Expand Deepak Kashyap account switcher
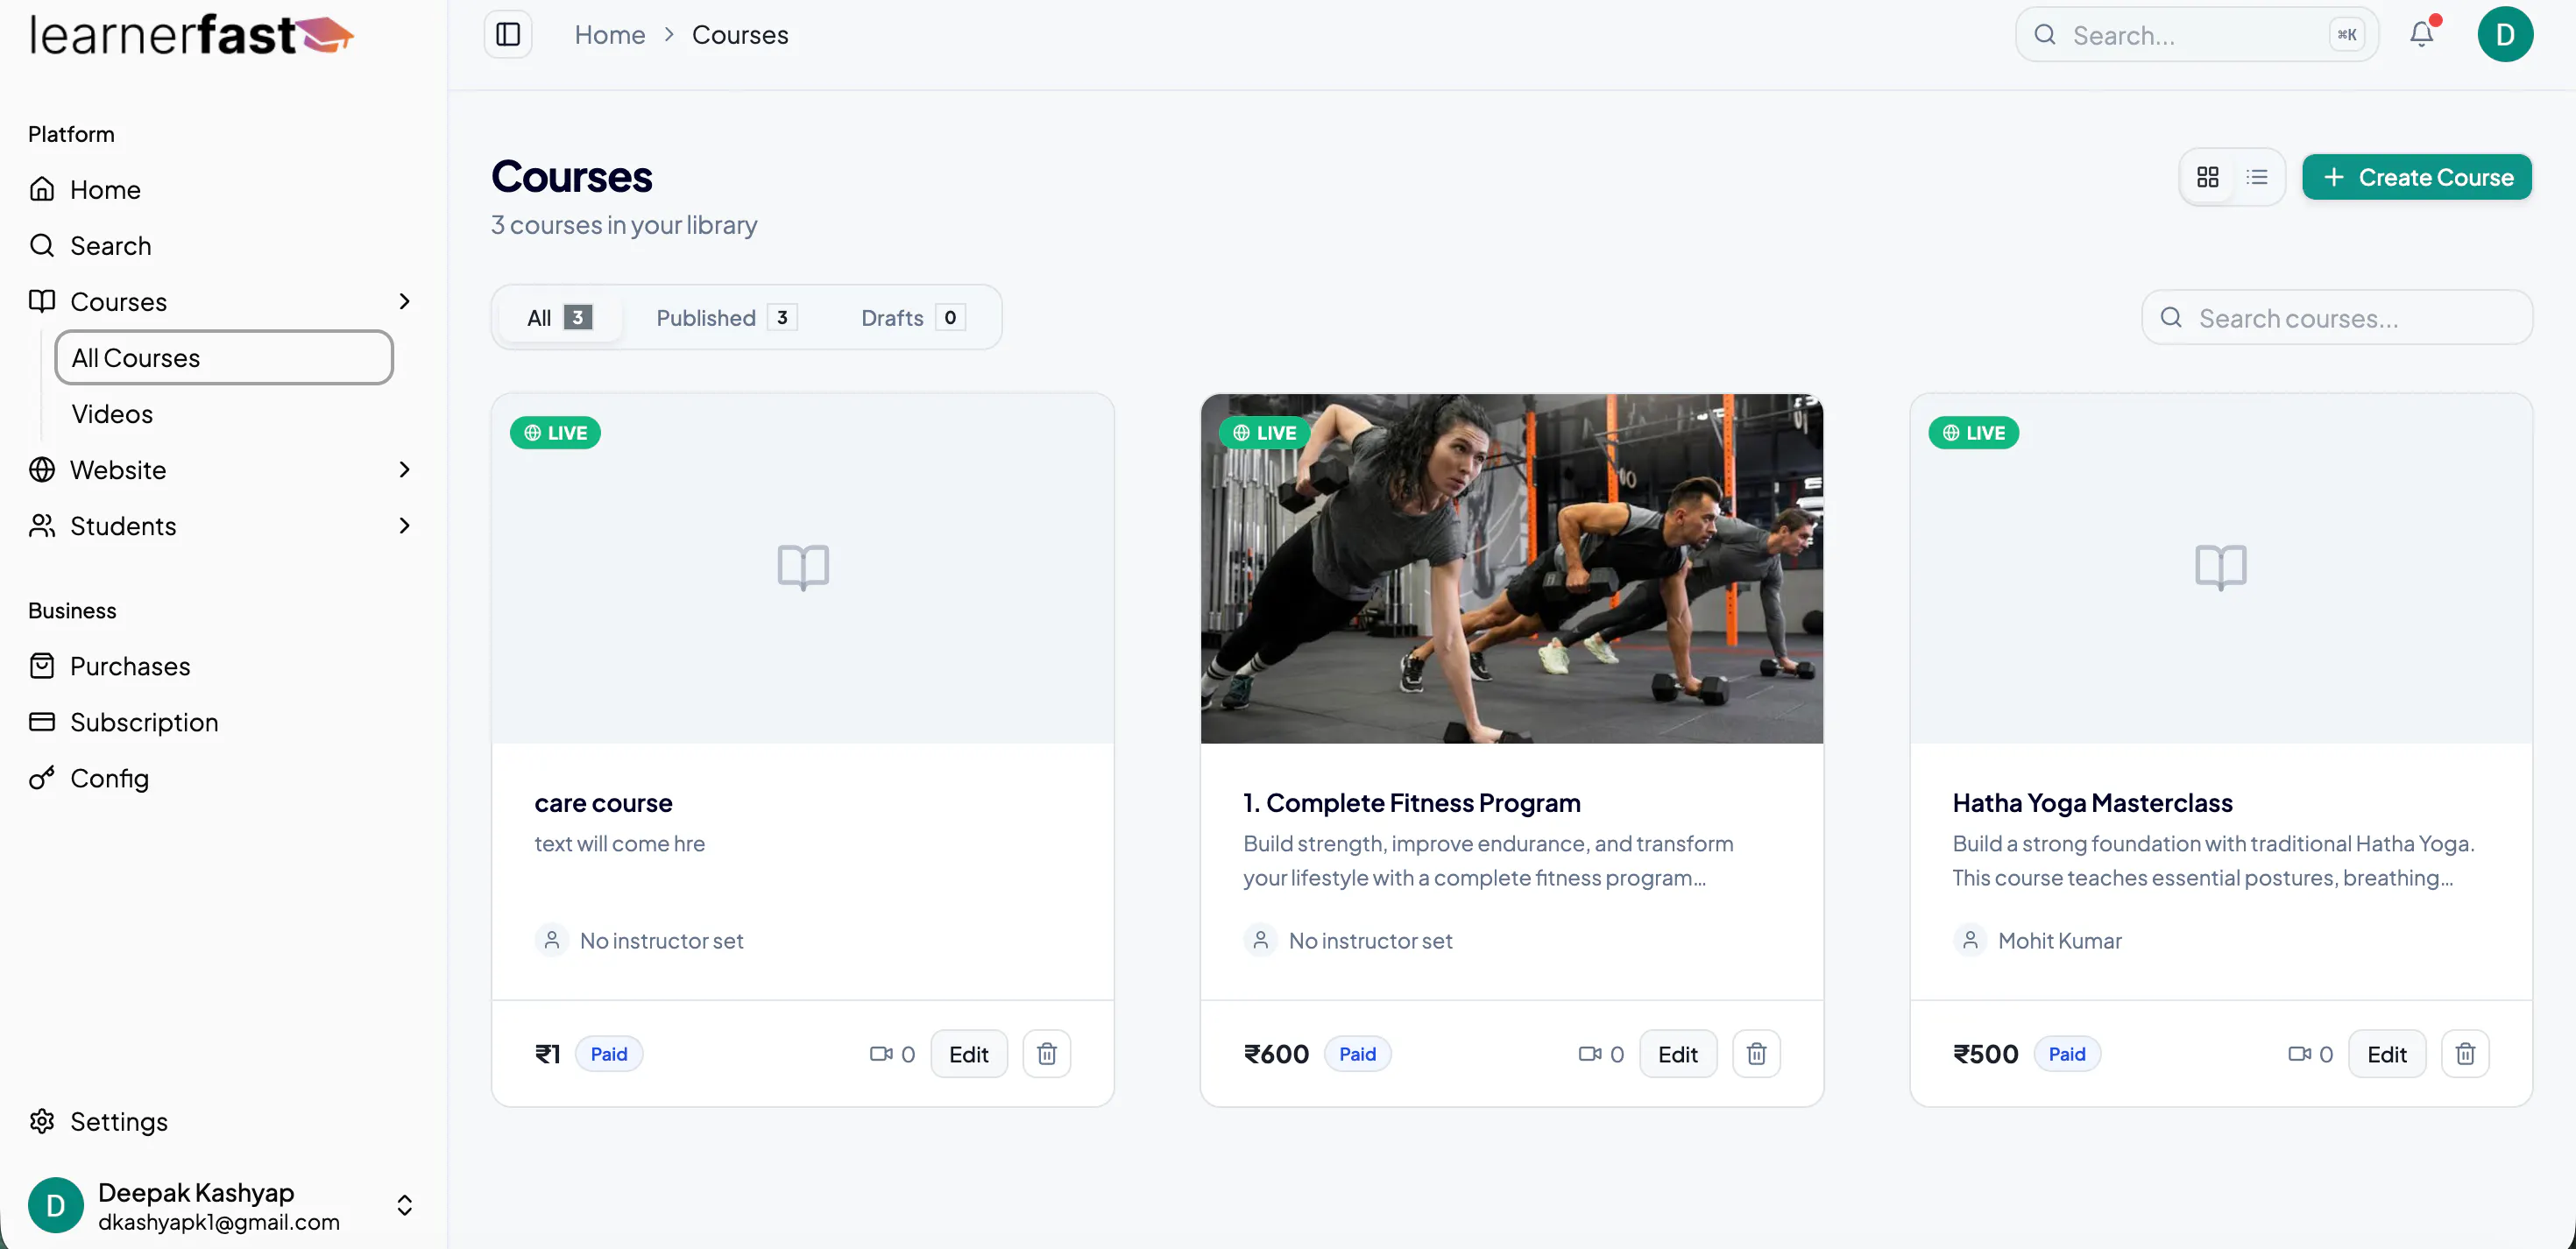The height and width of the screenshot is (1249, 2576). click(404, 1205)
